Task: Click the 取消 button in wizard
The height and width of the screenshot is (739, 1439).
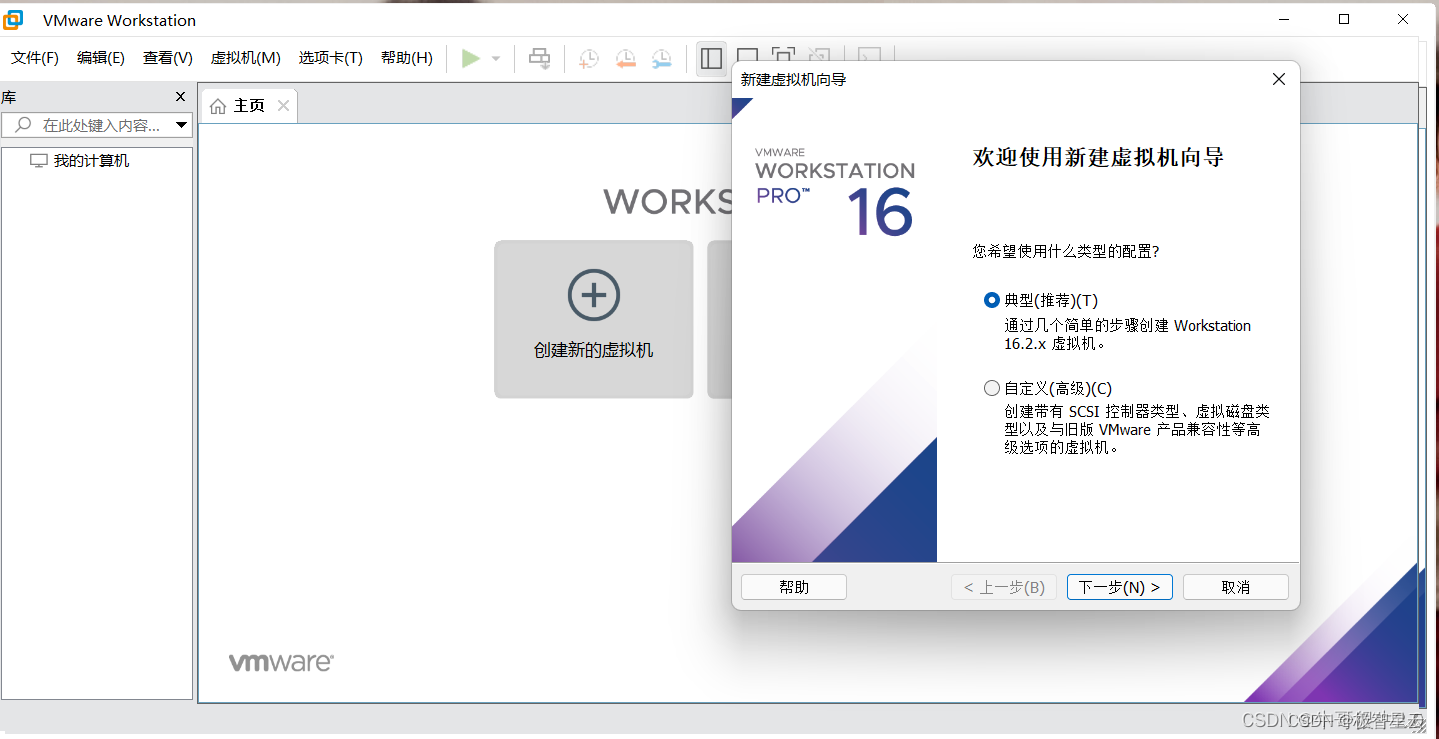Action: point(1236,587)
